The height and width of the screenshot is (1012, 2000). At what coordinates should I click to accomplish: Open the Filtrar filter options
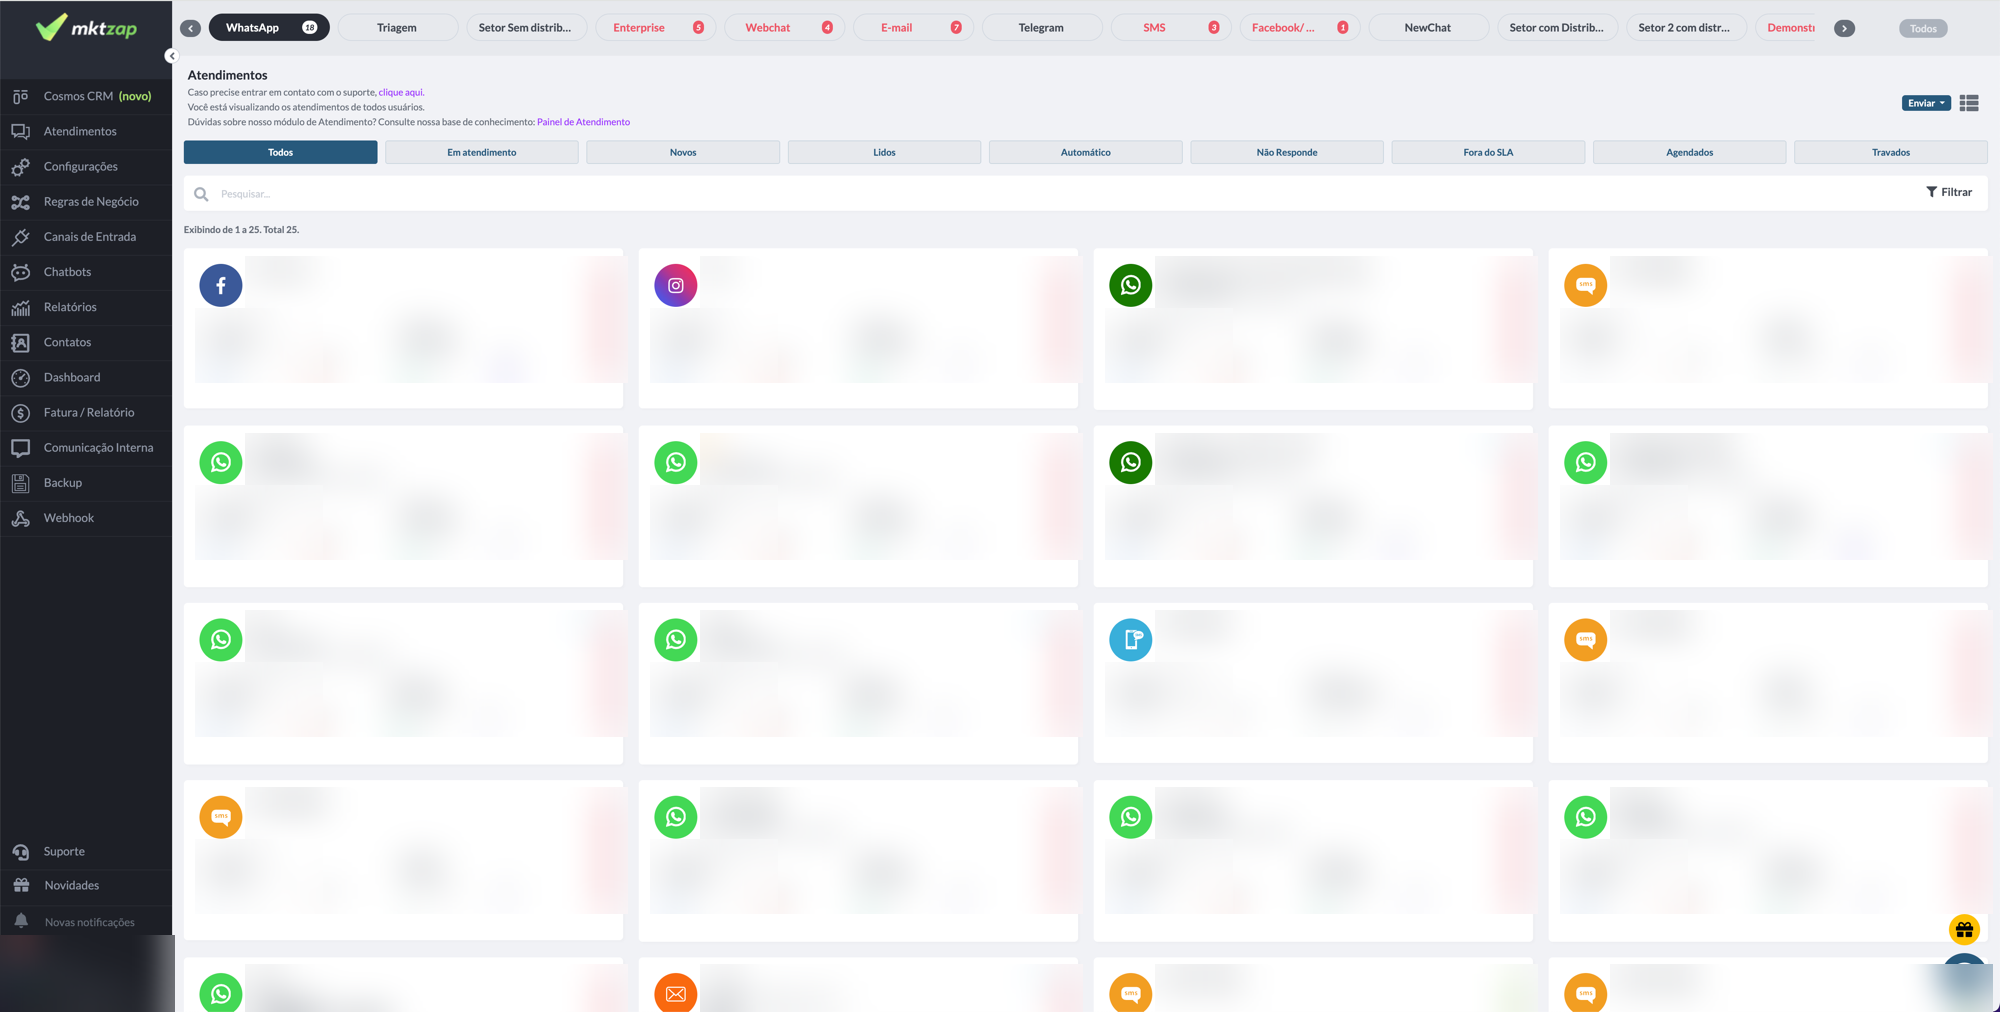[x=1949, y=192]
